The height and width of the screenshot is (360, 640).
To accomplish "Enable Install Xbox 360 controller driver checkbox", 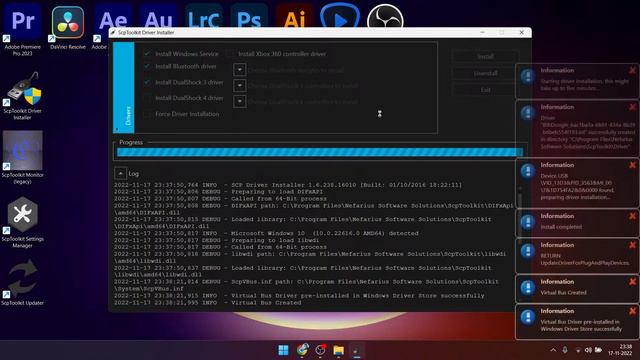I will coord(231,54).
